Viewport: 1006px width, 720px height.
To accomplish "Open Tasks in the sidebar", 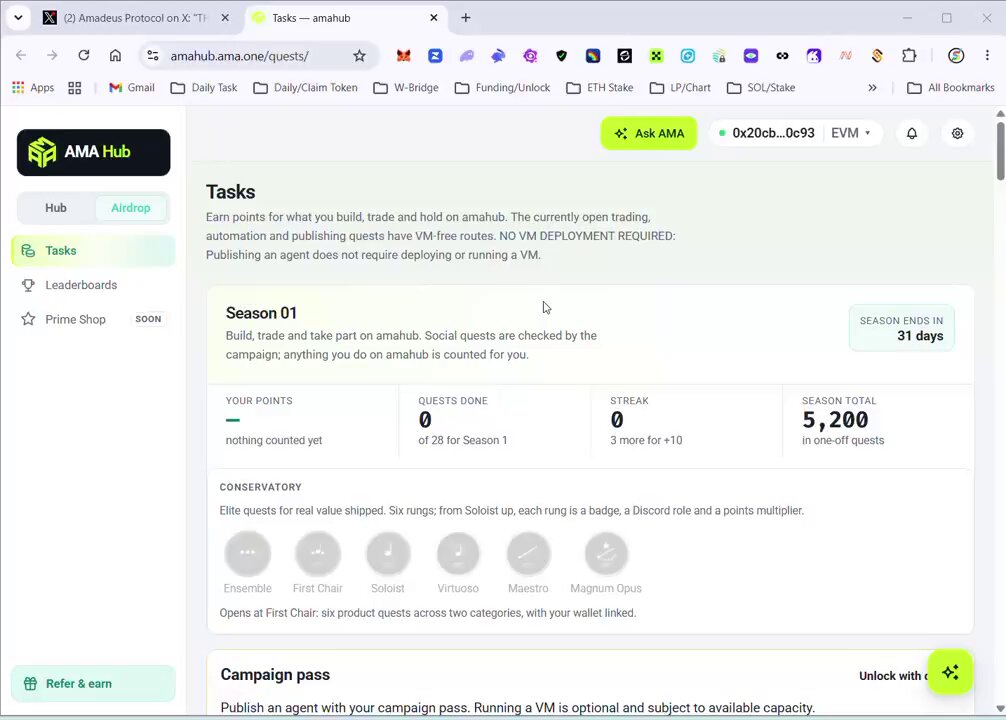I will coord(94,251).
